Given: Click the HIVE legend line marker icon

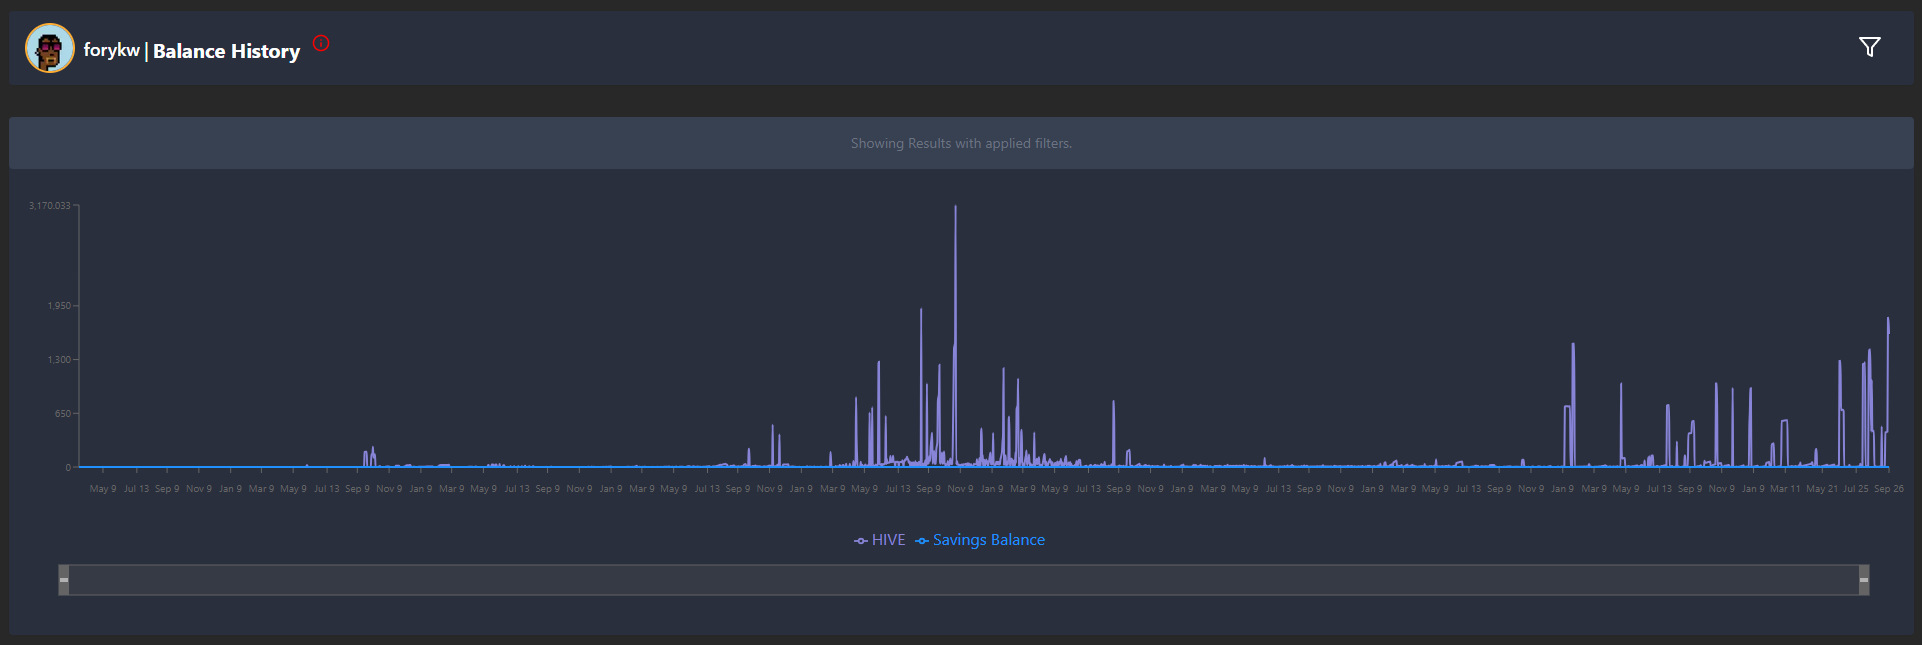Looking at the screenshot, I should (860, 541).
